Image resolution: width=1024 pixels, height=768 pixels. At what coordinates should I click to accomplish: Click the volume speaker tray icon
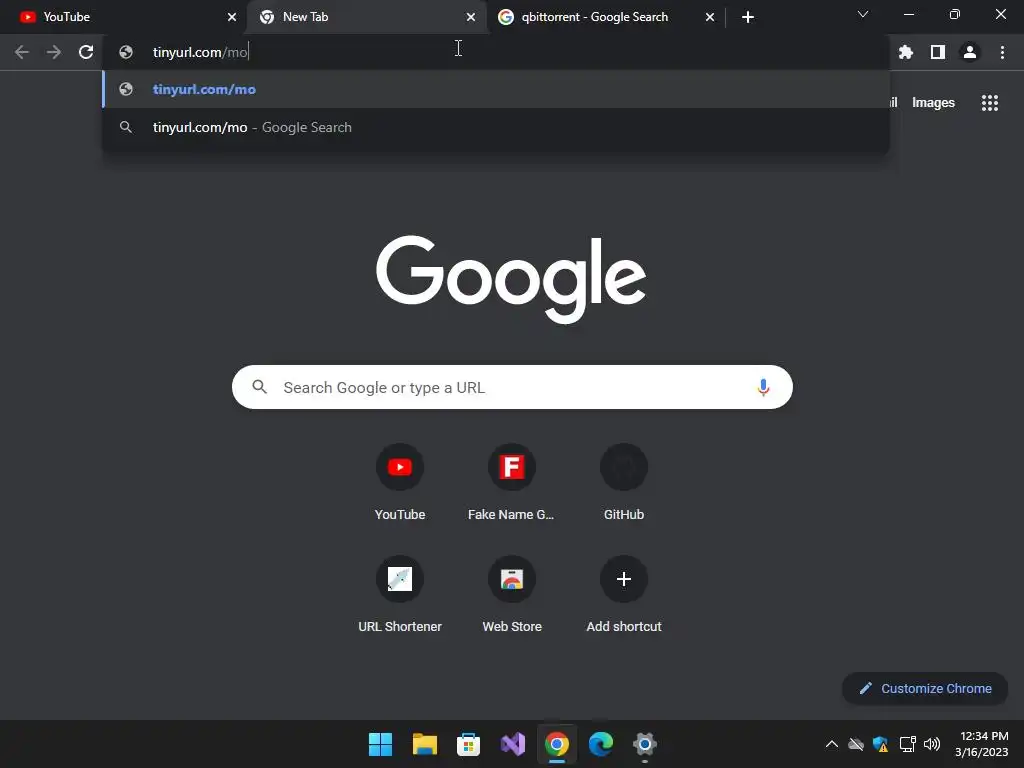coord(932,744)
